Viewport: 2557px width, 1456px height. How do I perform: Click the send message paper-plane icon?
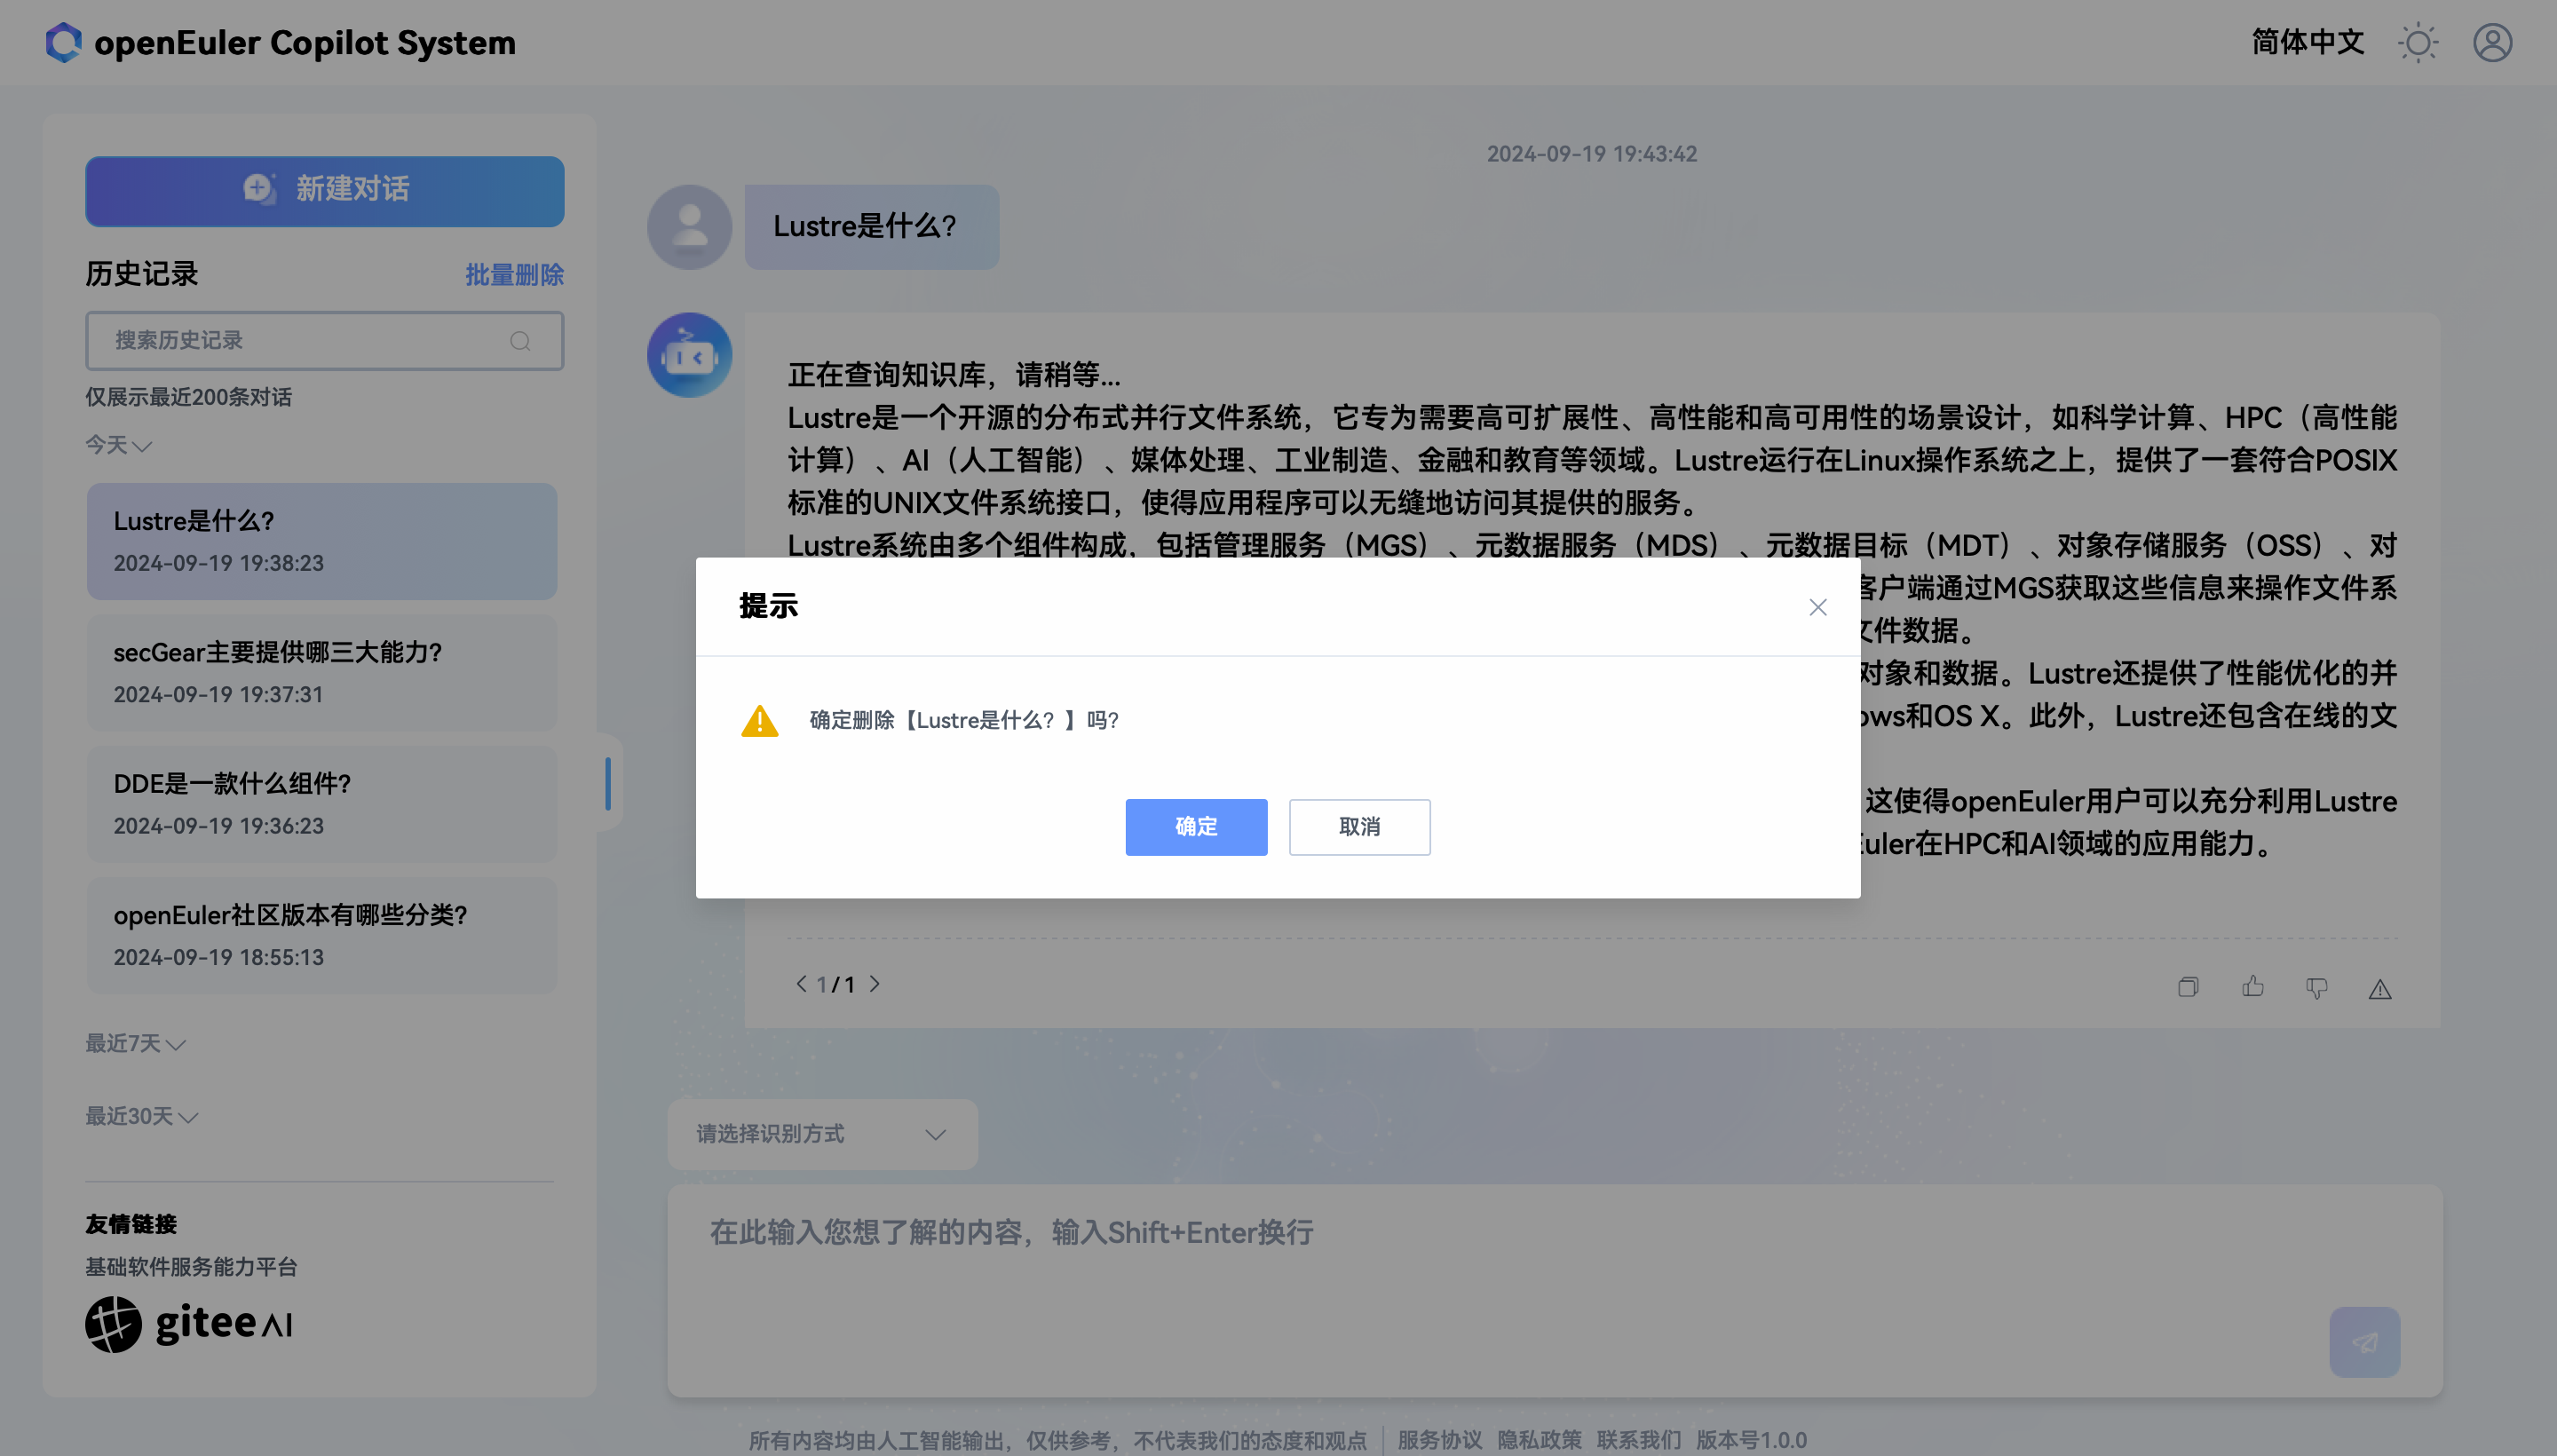point(2364,1341)
